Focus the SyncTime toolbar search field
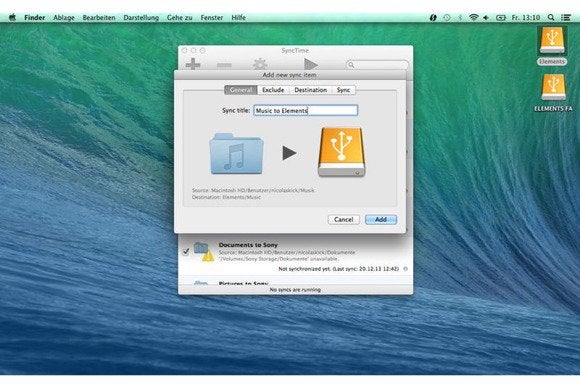 (377, 65)
